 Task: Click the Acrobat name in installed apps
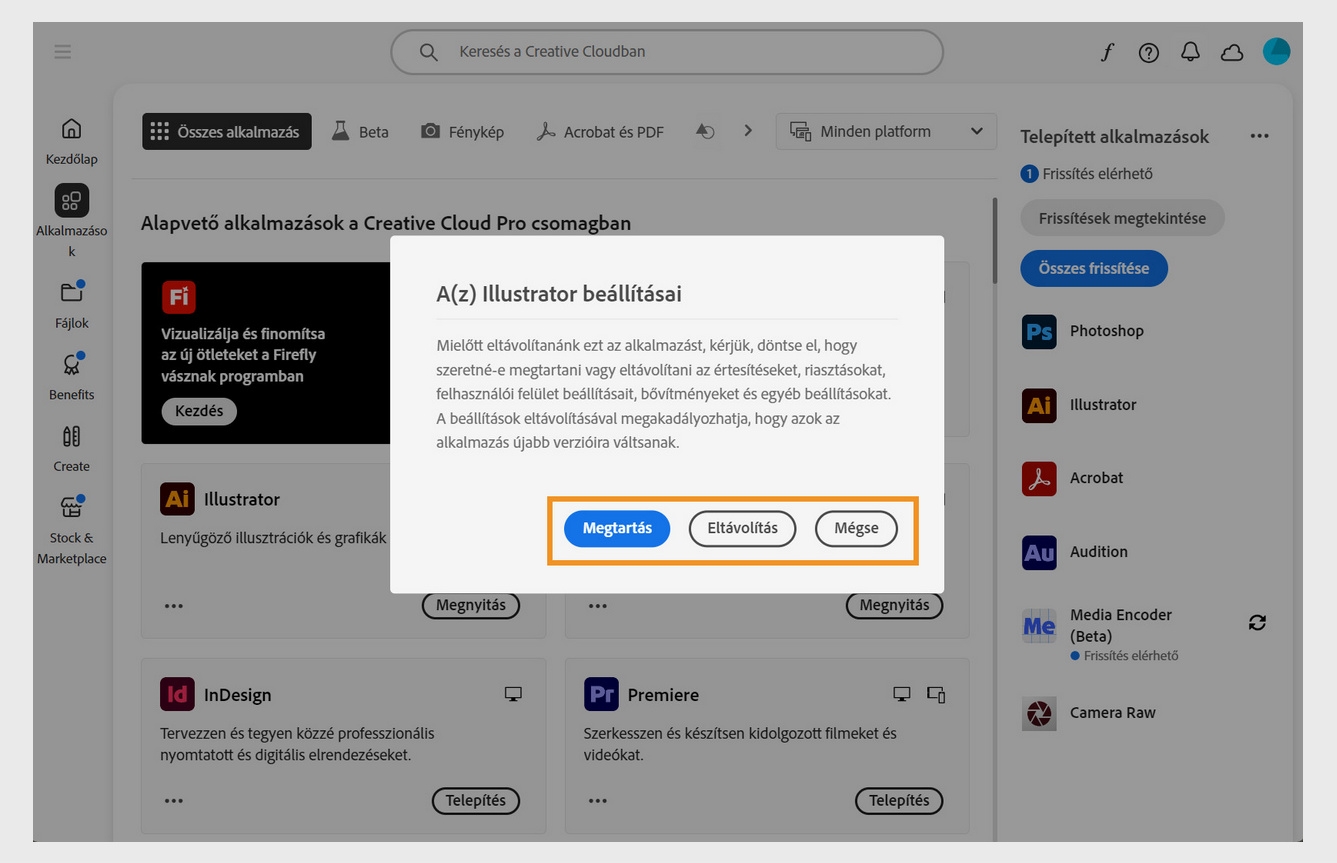(x=1097, y=478)
